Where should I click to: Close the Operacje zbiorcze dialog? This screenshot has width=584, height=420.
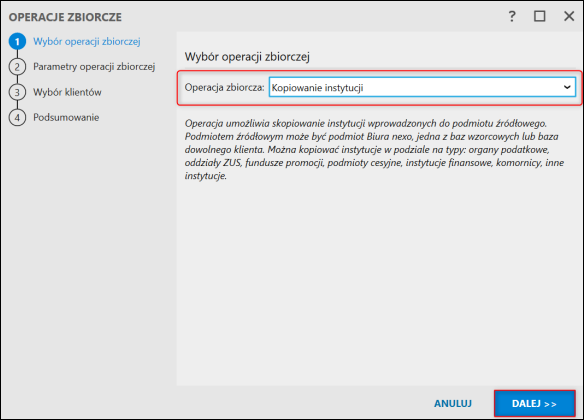click(x=569, y=16)
